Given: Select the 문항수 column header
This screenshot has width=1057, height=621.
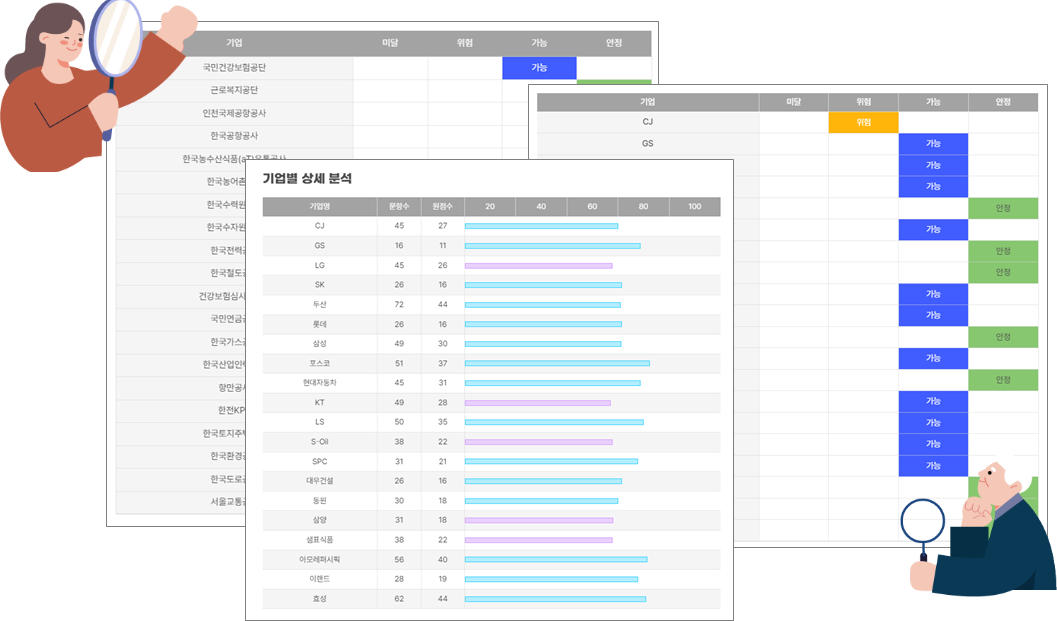Looking at the screenshot, I should tap(399, 206).
